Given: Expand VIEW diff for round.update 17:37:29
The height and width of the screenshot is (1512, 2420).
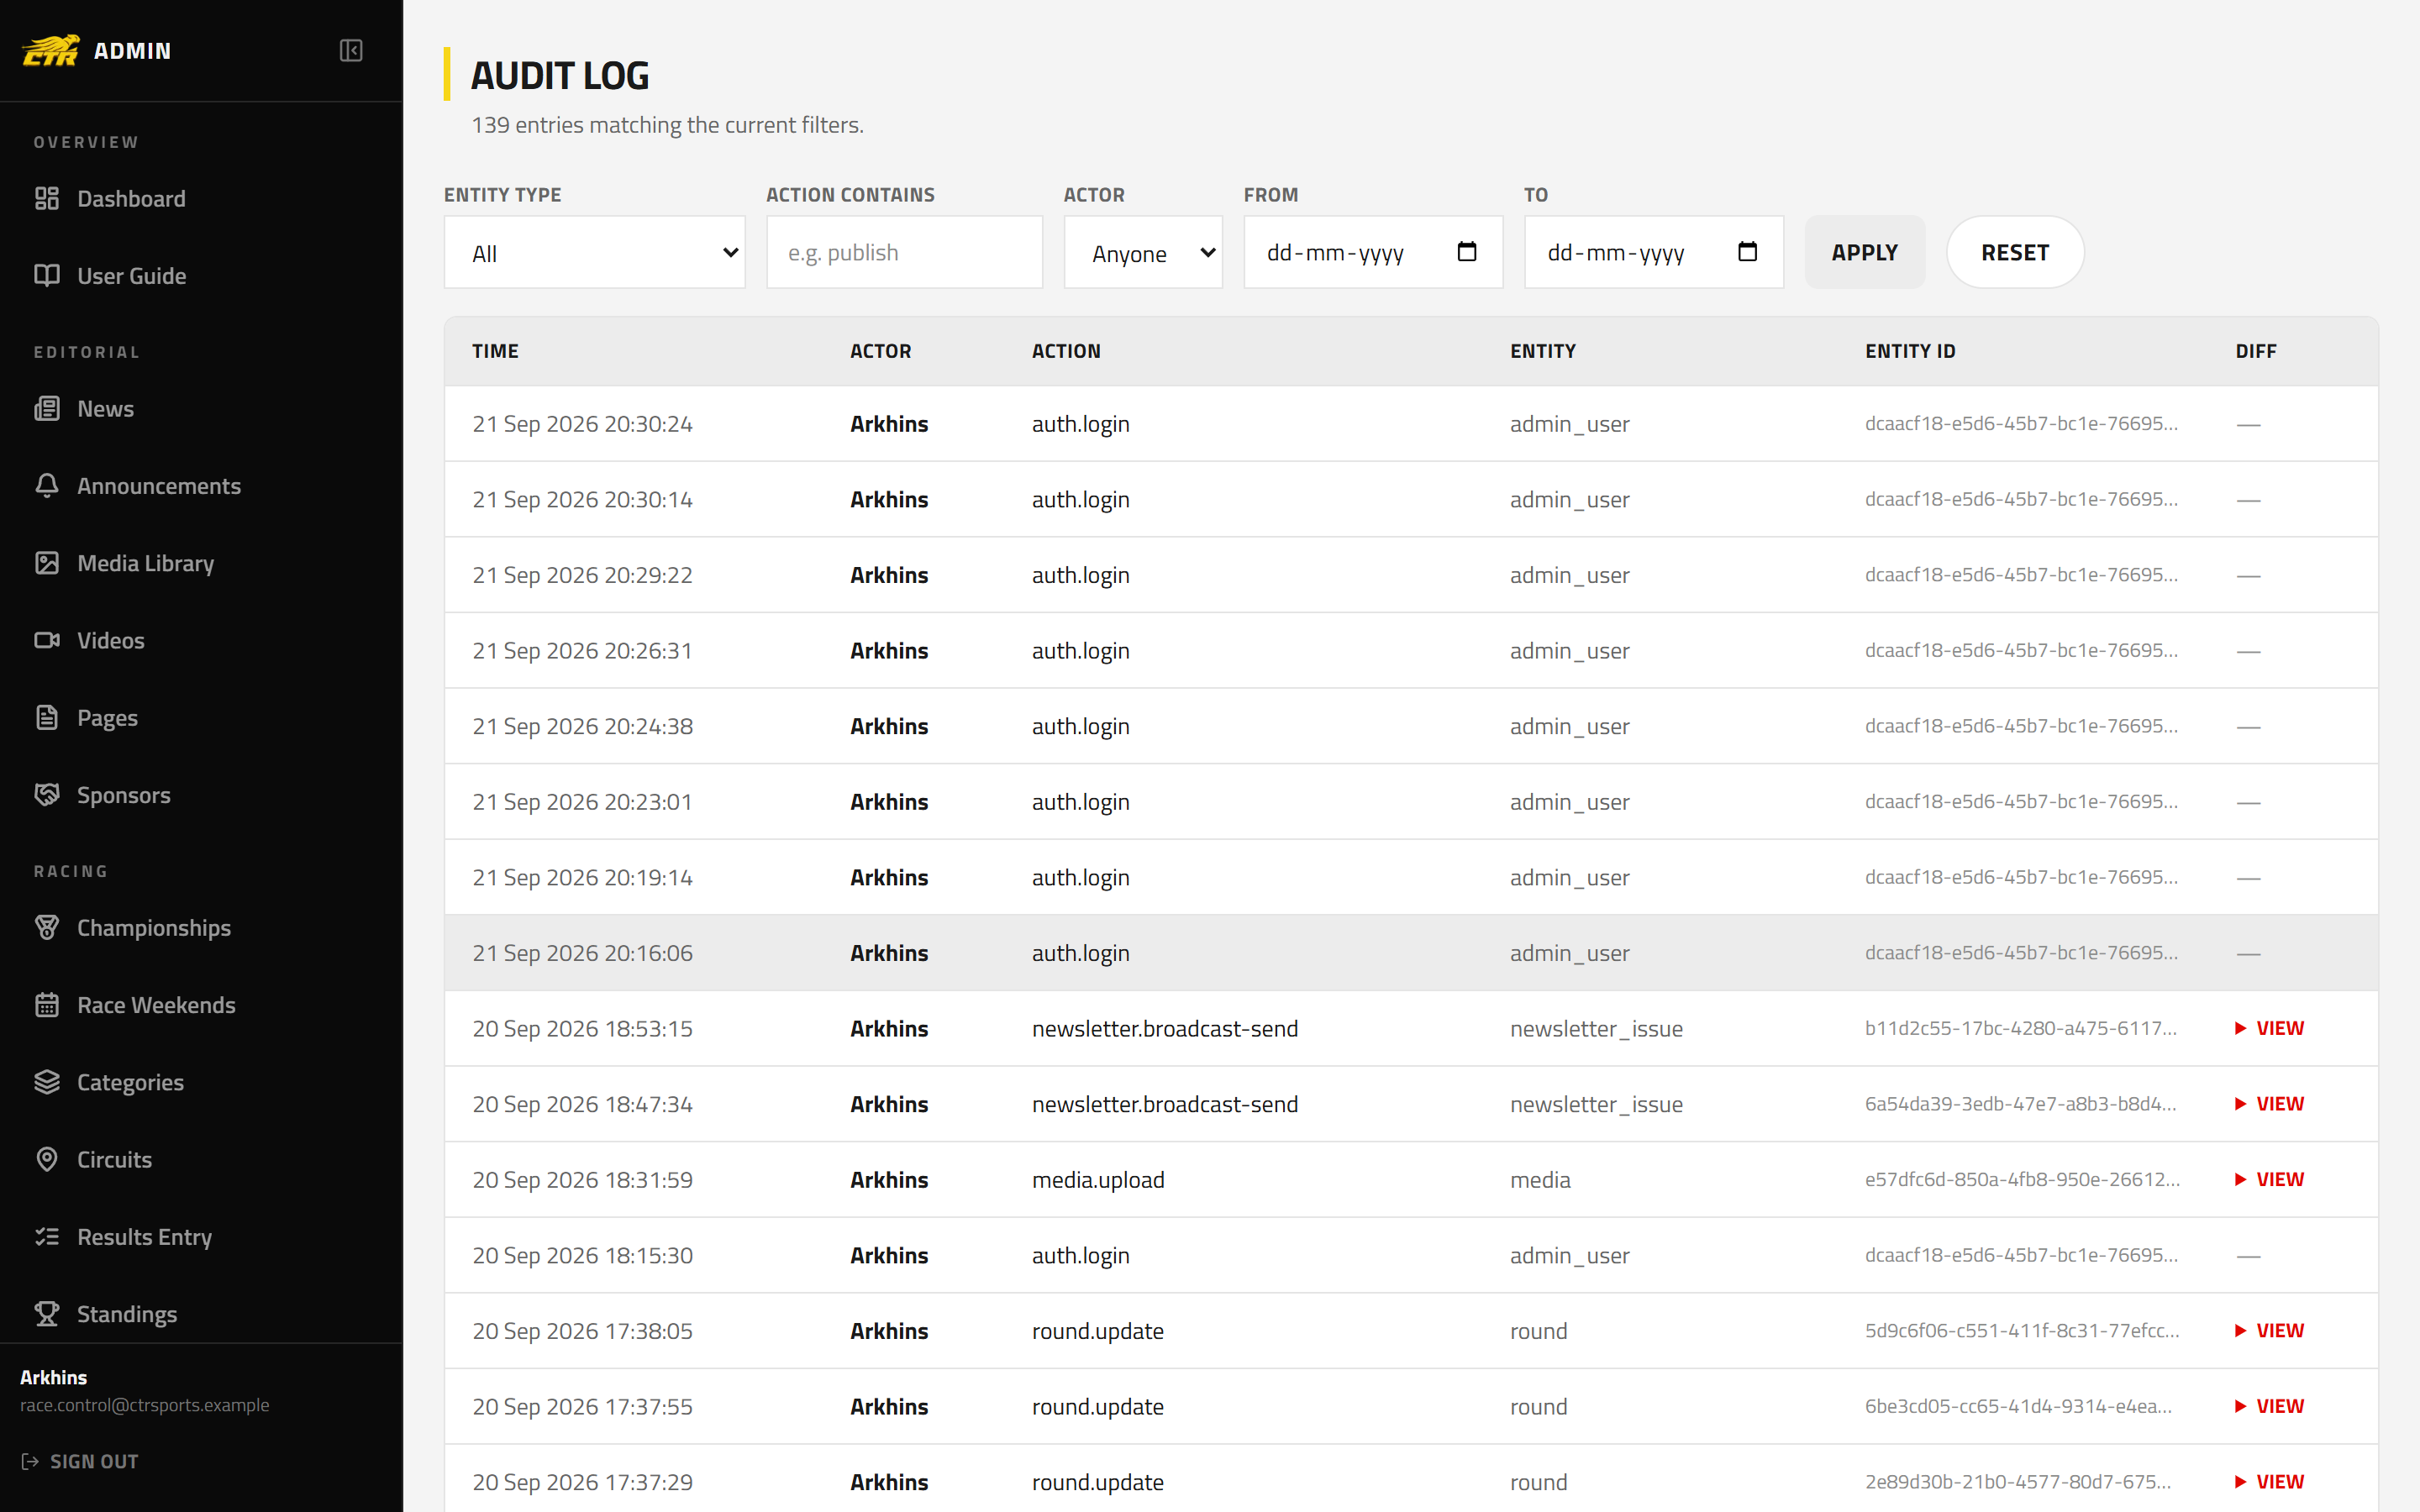Looking at the screenshot, I should [x=2269, y=1482].
